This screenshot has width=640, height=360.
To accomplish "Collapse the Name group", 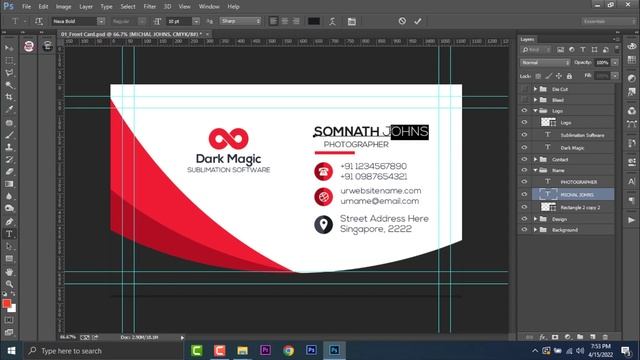I will tap(535, 170).
